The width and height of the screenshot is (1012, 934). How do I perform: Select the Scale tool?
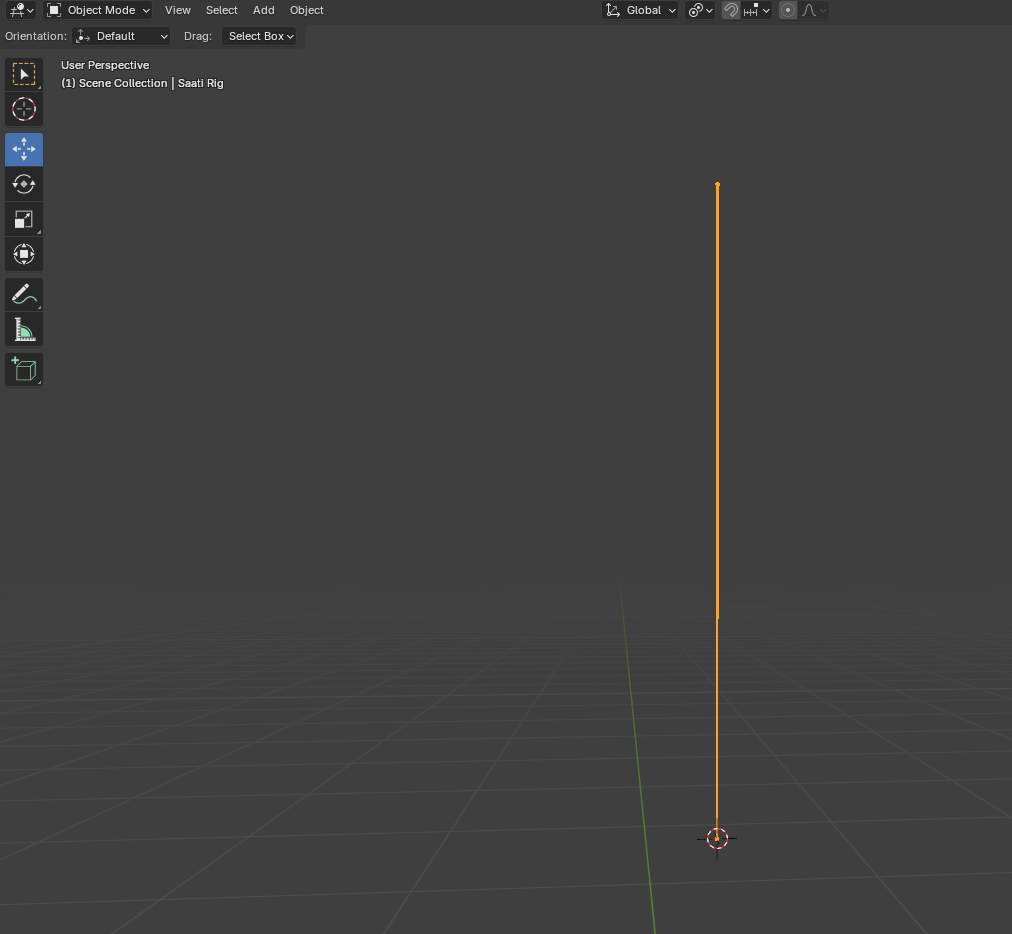(x=24, y=219)
